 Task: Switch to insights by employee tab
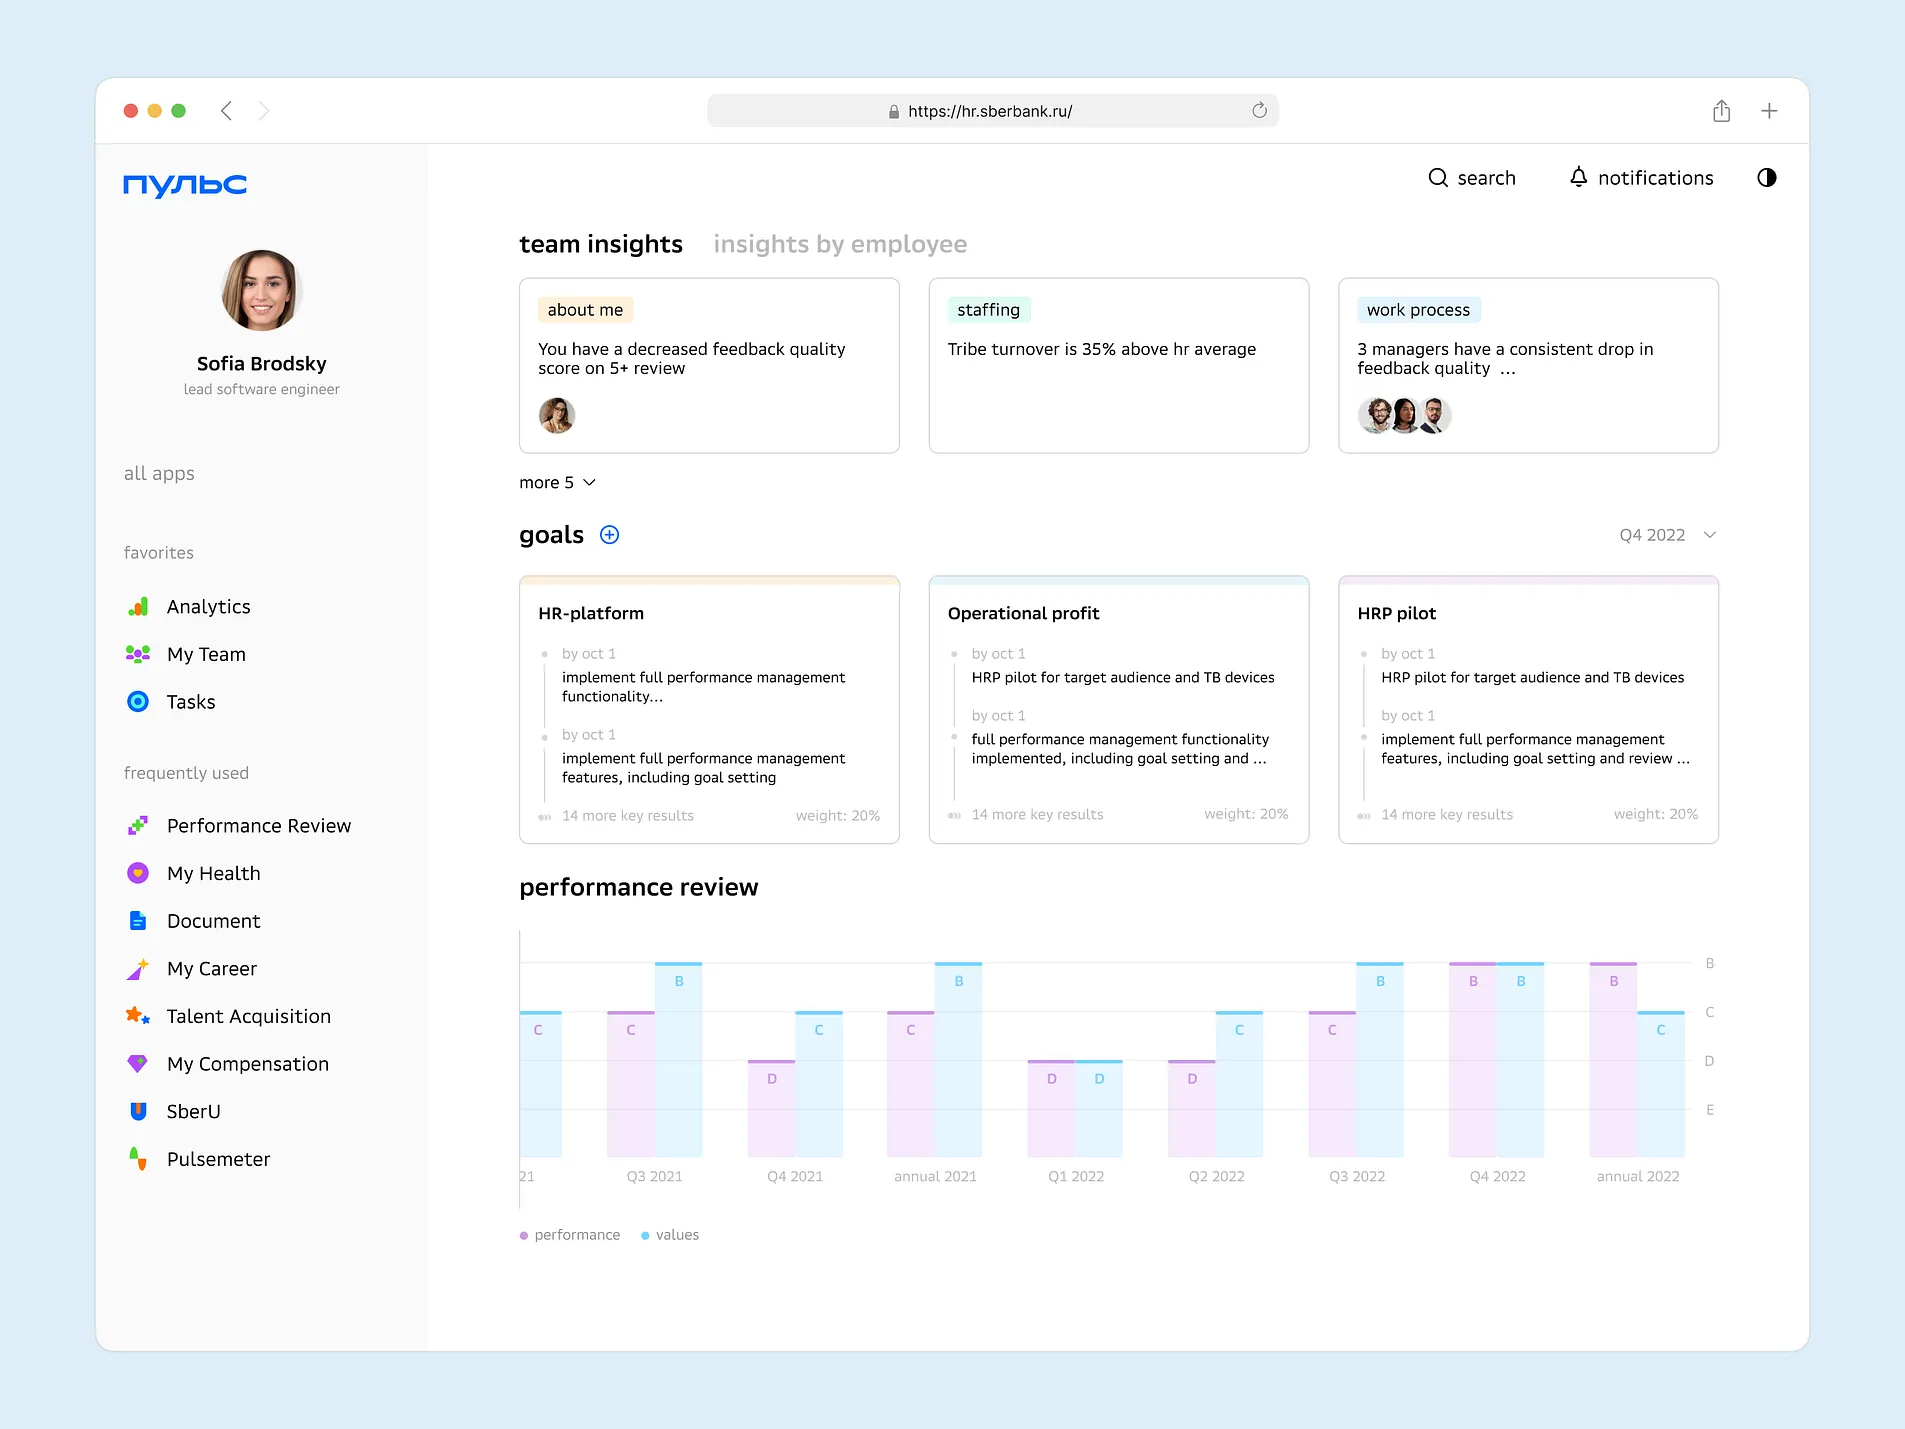[x=839, y=244]
